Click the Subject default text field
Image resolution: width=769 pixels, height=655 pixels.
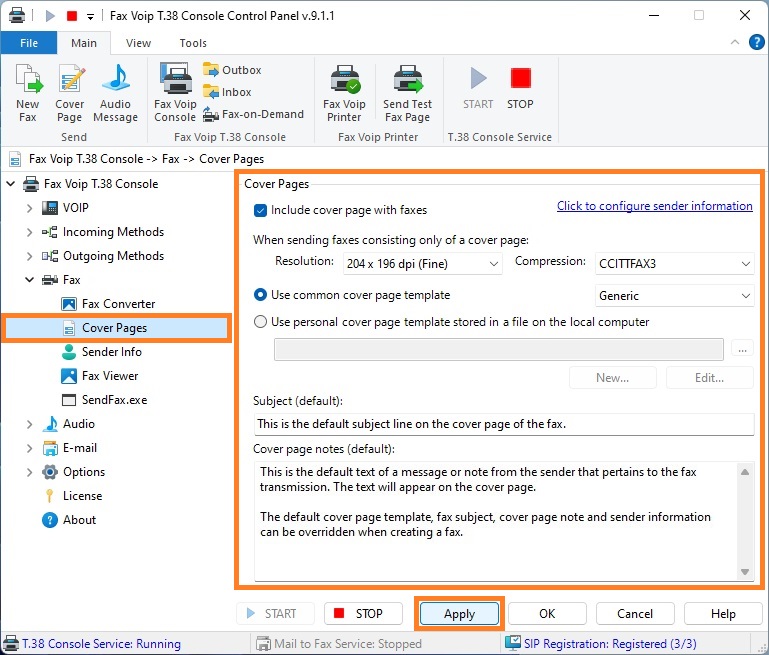(504, 424)
